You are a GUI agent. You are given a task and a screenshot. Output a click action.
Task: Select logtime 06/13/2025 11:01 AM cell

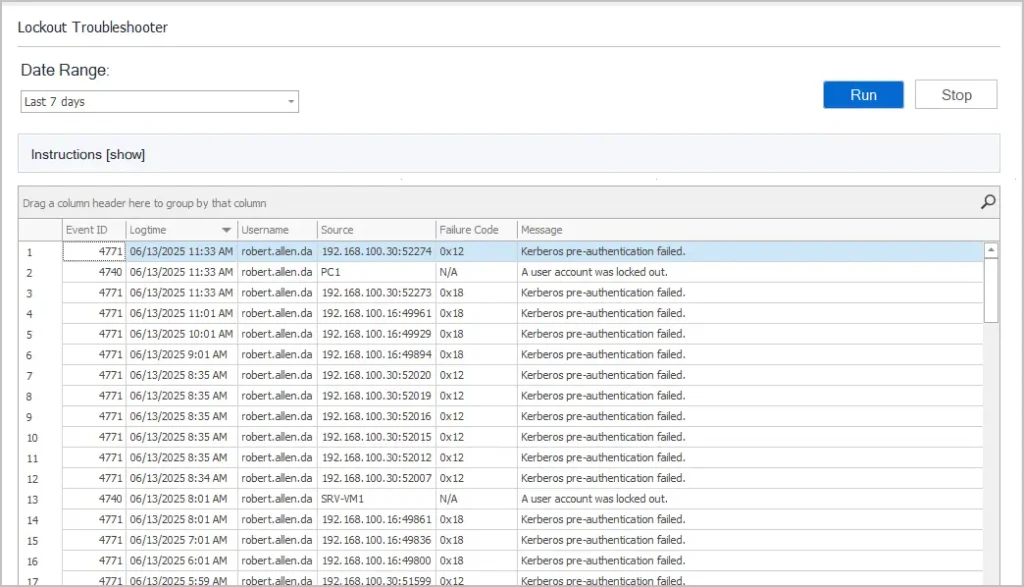coord(182,313)
